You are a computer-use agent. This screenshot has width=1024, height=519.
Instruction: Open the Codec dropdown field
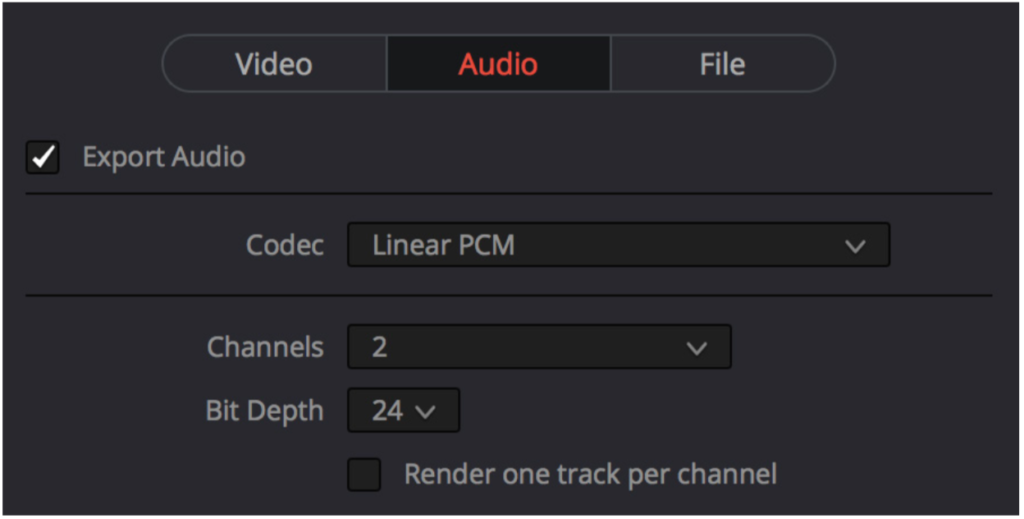click(x=618, y=245)
